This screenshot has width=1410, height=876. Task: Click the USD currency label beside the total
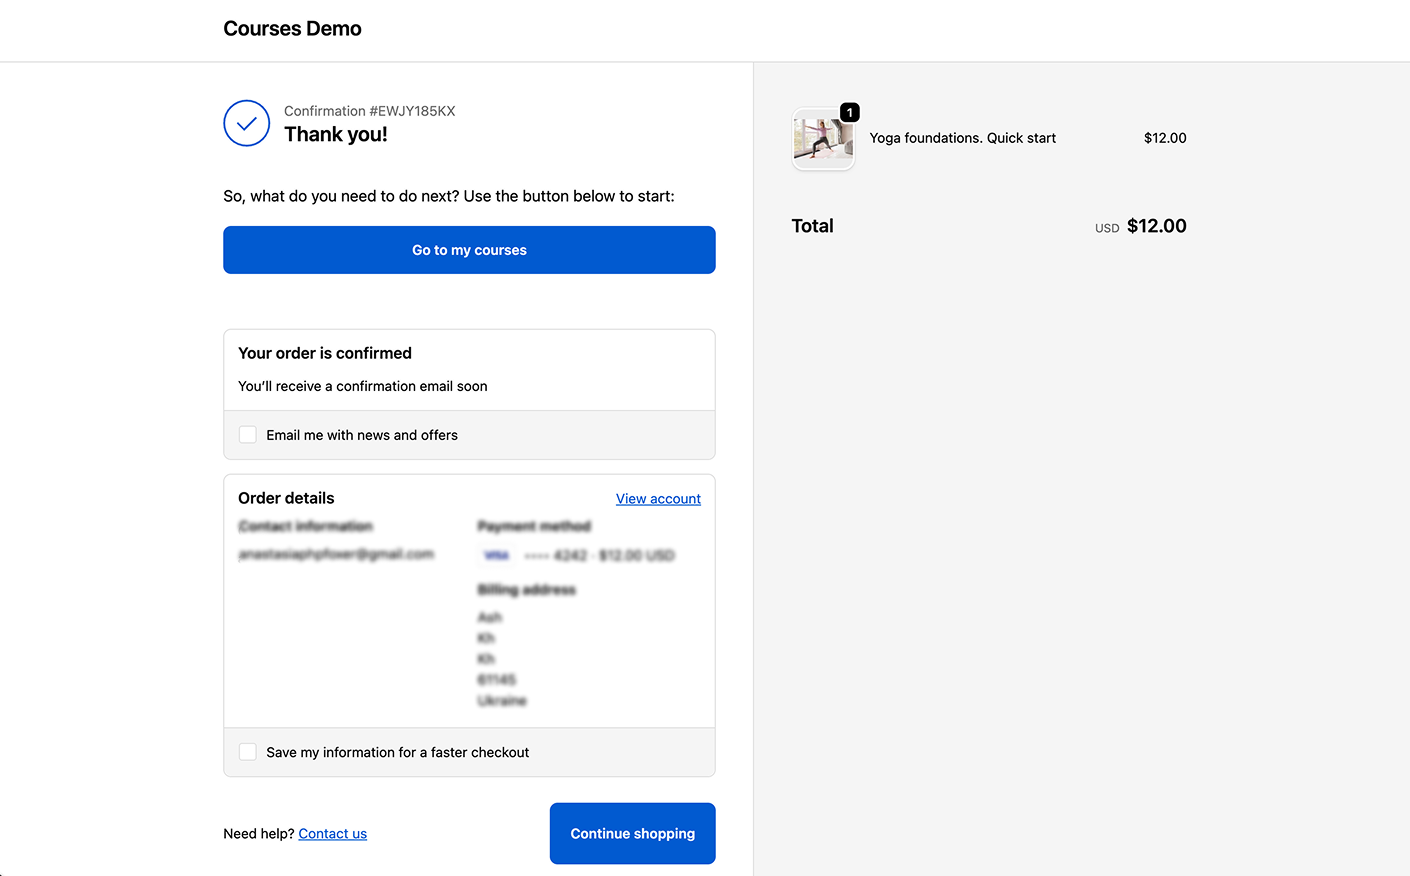coord(1106,228)
